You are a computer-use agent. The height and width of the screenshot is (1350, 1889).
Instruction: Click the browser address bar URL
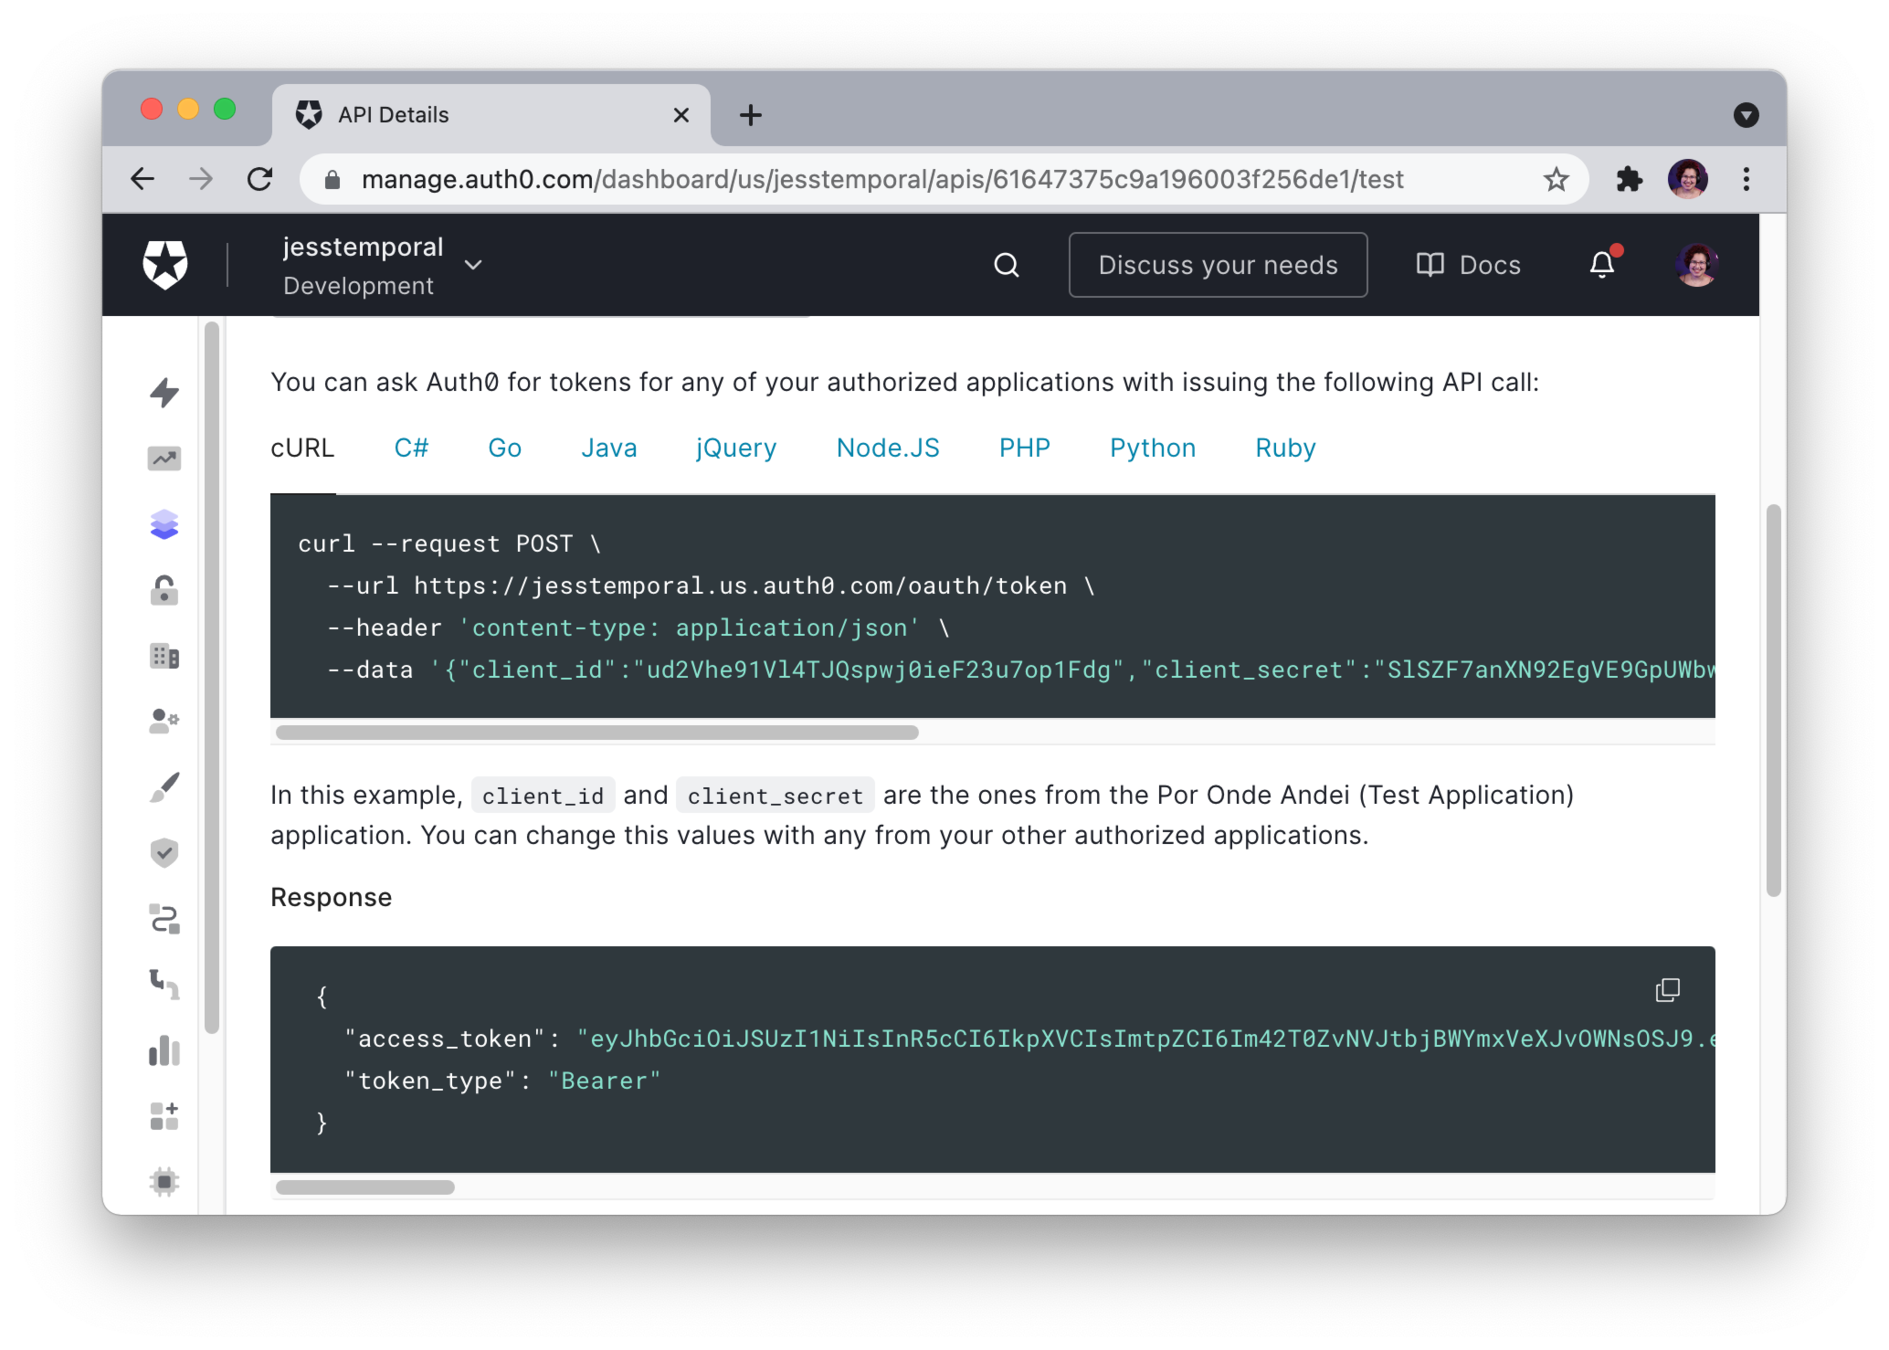tap(882, 180)
